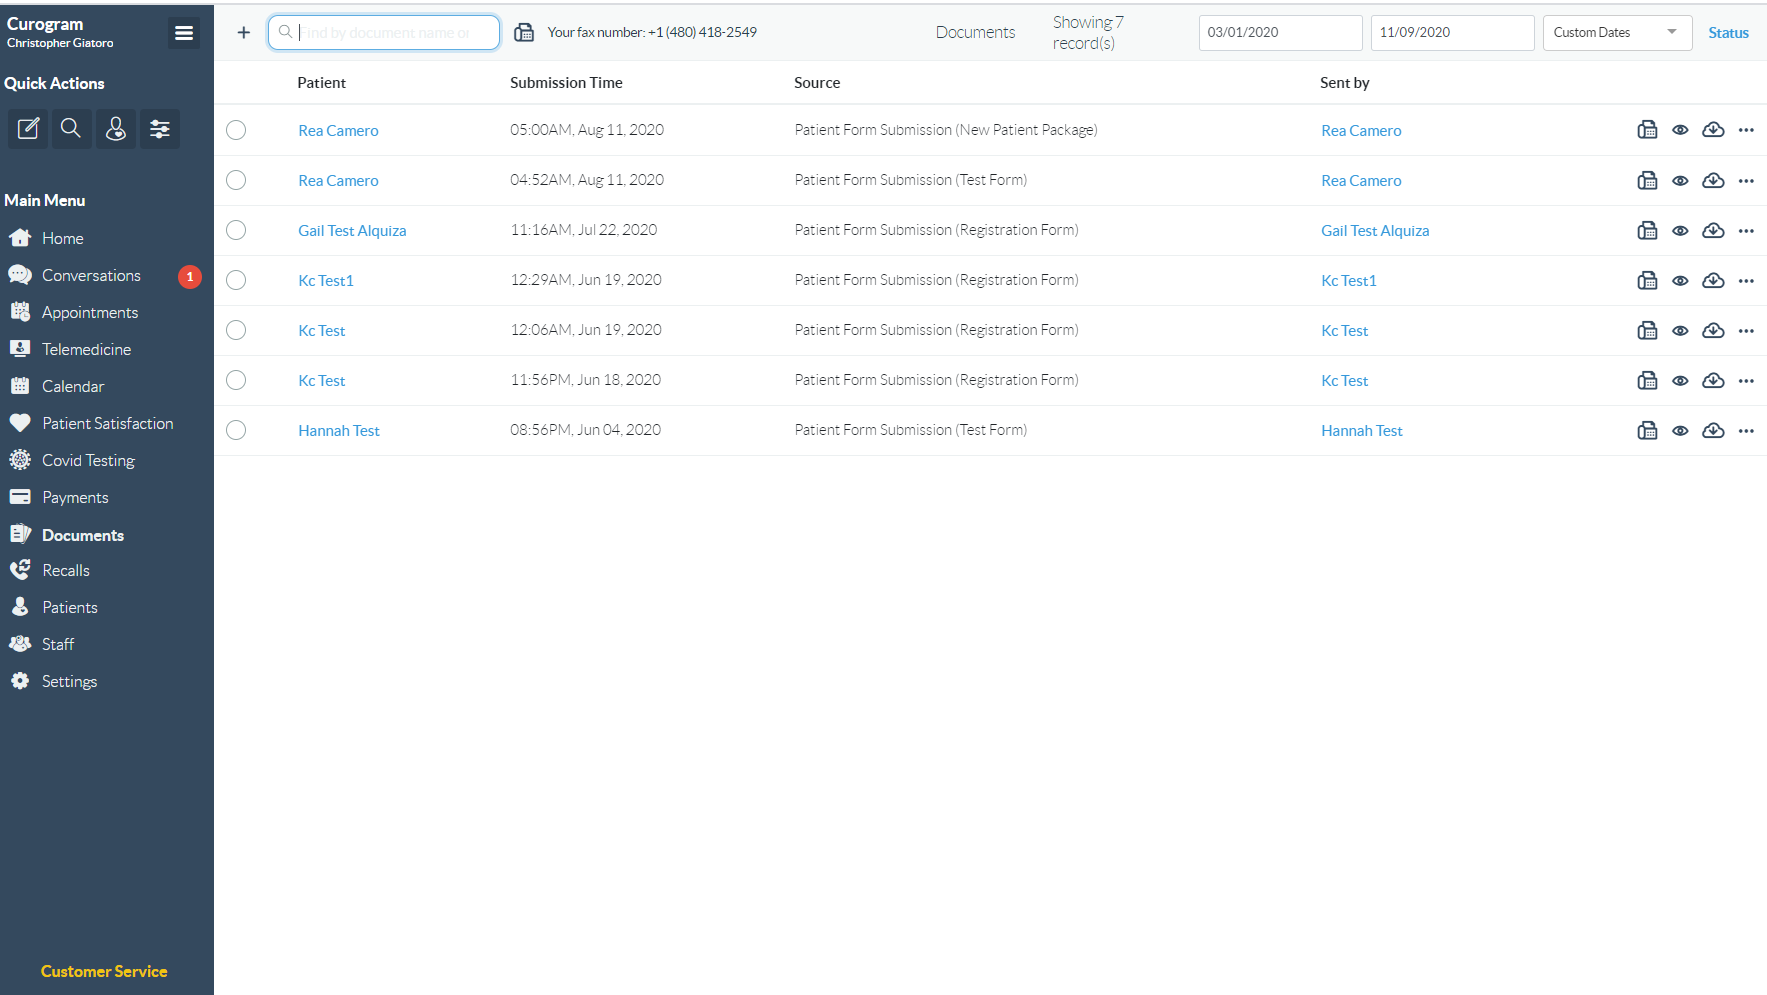The height and width of the screenshot is (995, 1767).
Task: Expand the Status filter
Action: pos(1728,33)
